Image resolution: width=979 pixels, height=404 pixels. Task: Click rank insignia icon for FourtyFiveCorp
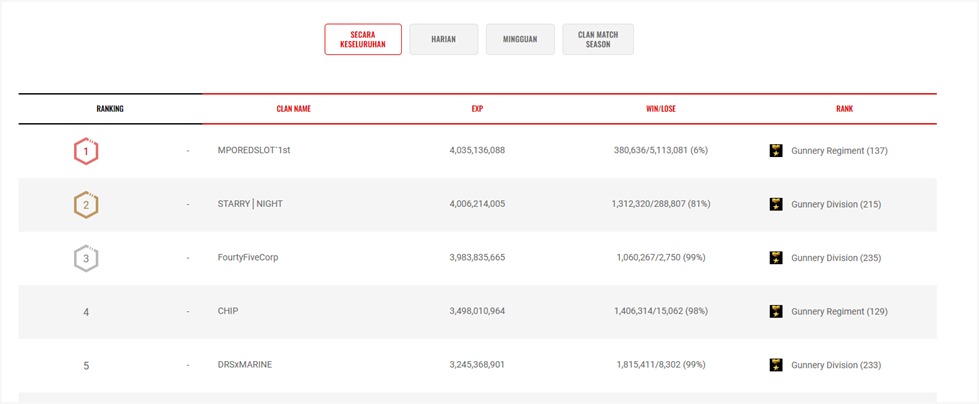click(775, 258)
